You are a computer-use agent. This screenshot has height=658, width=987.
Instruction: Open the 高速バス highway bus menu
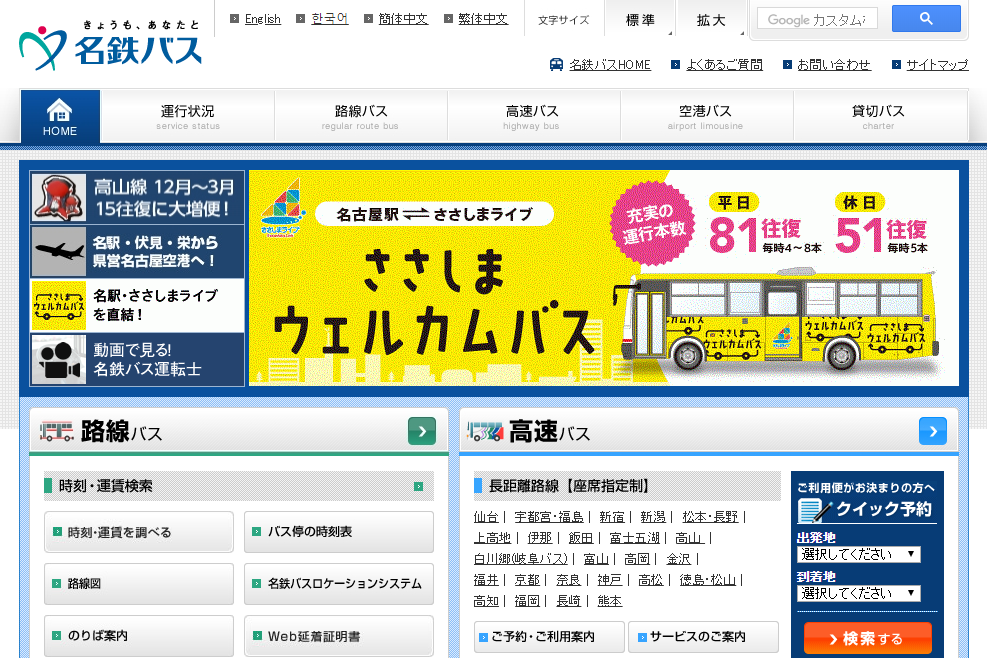coord(532,116)
